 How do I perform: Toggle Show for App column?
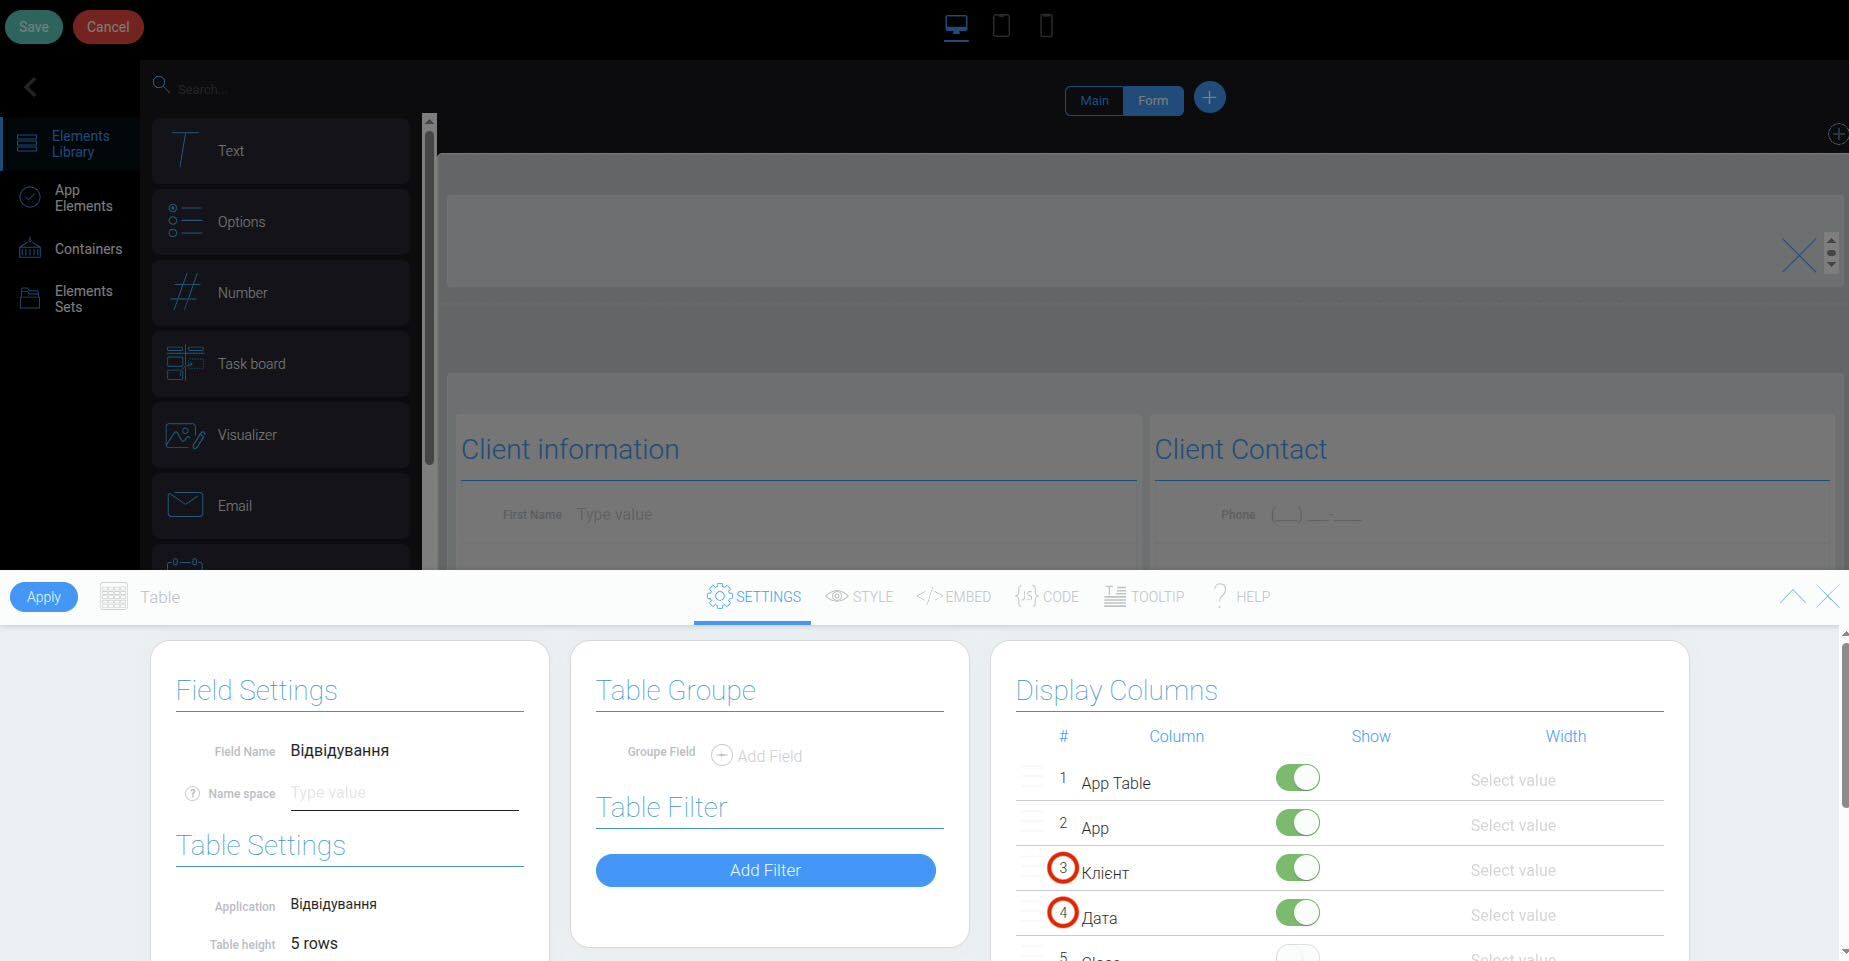pyautogui.click(x=1298, y=823)
